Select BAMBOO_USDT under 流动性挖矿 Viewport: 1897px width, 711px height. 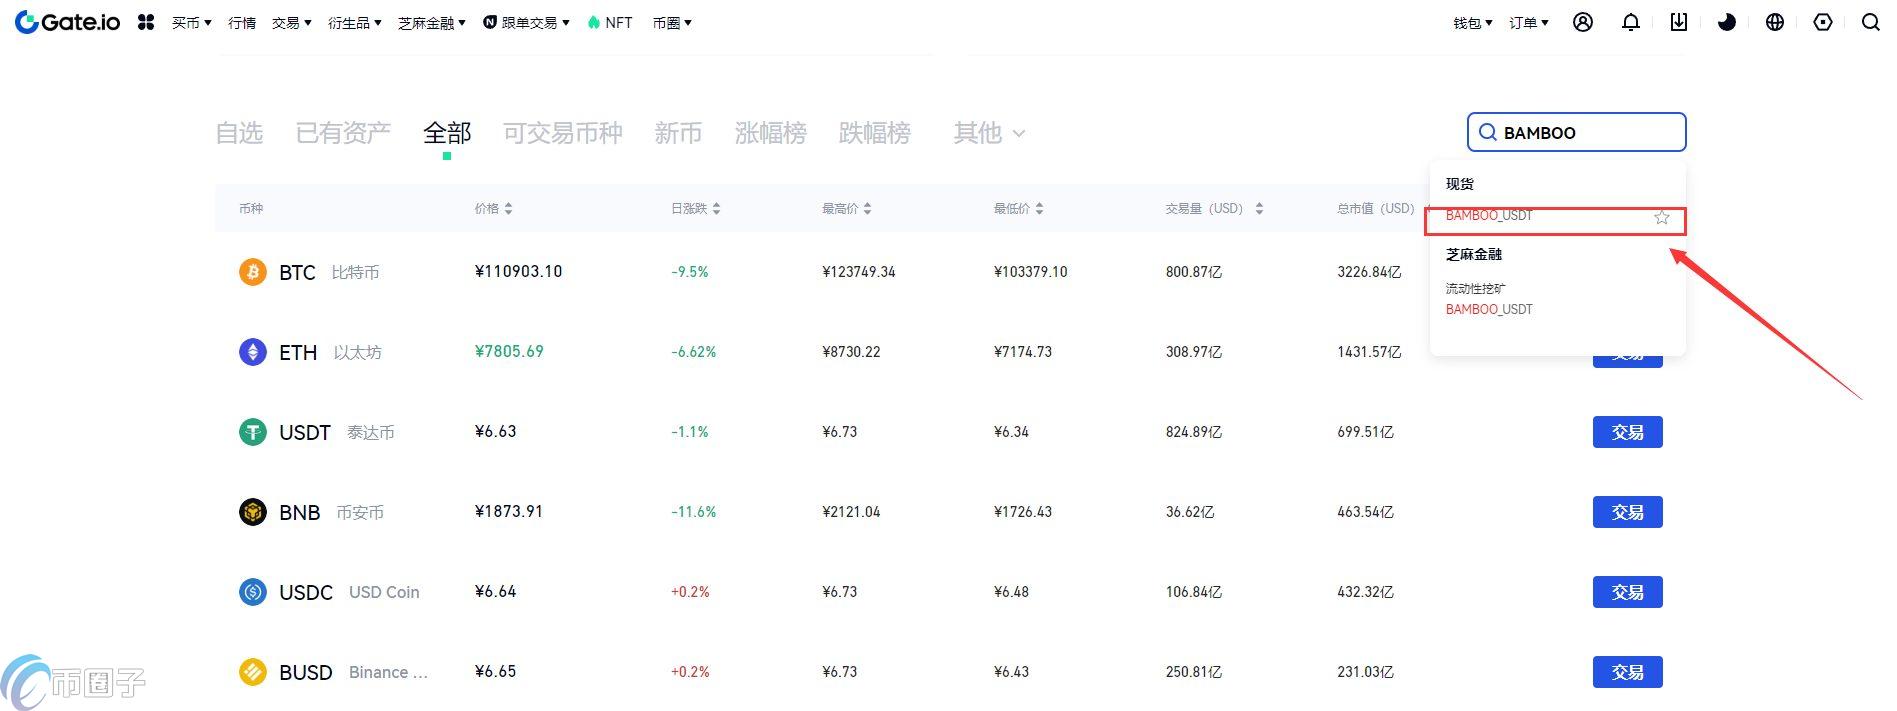[1489, 309]
